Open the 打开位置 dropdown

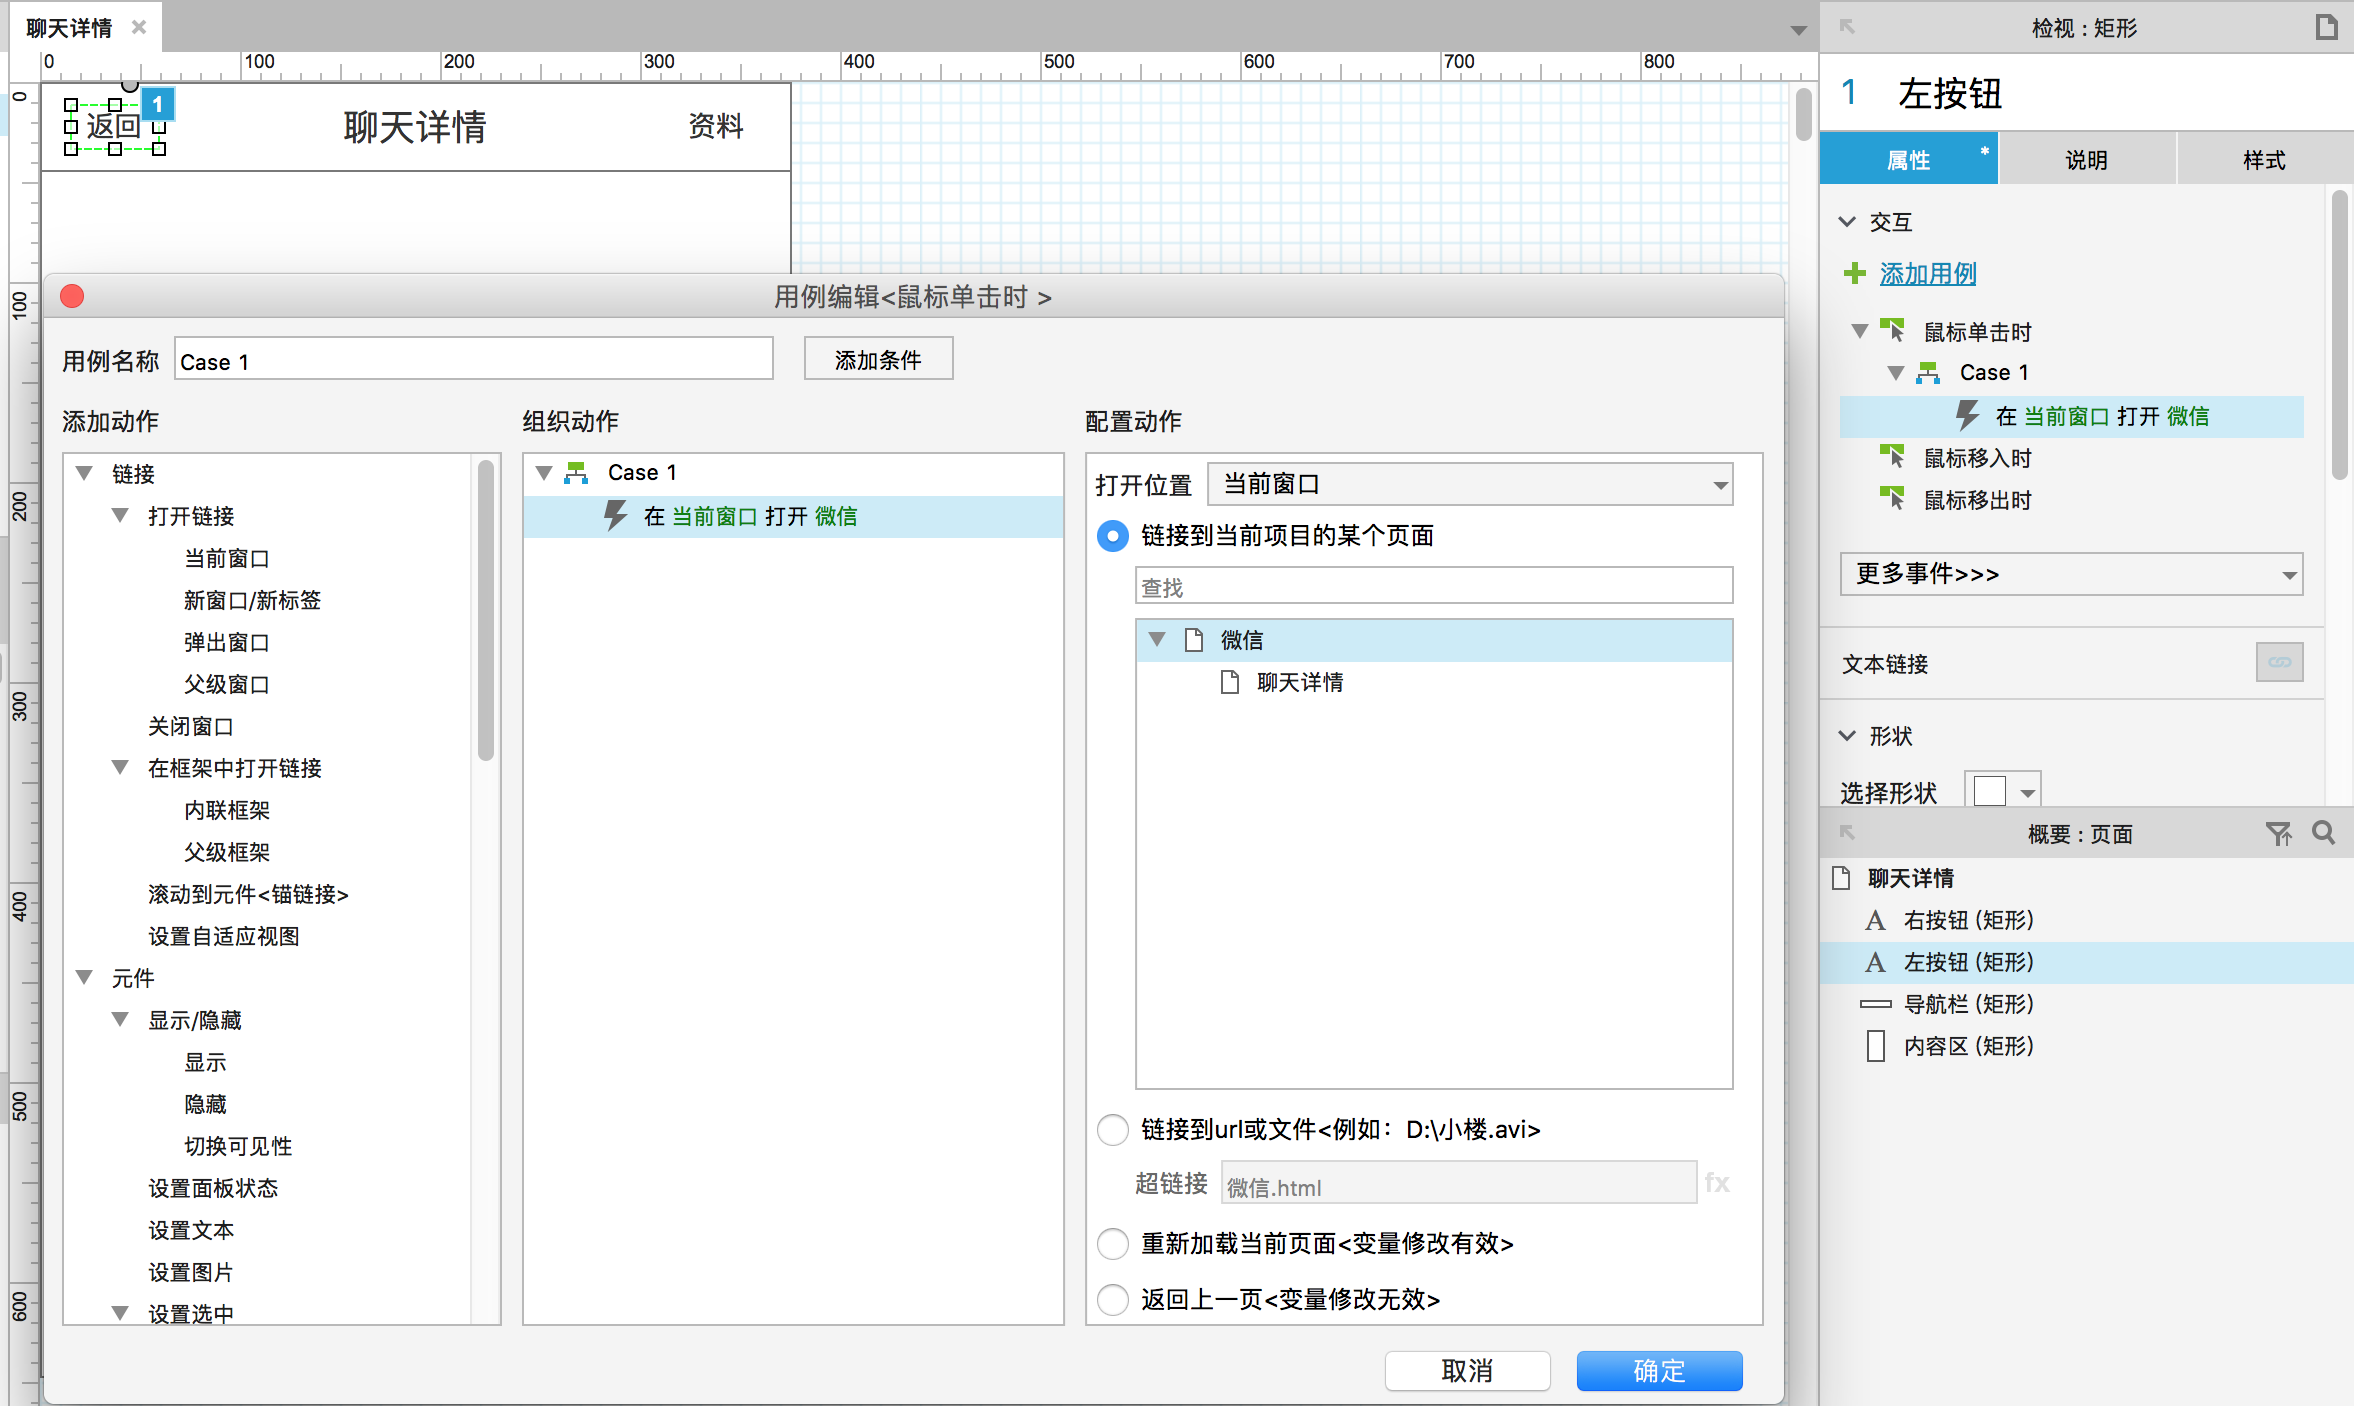tap(1470, 485)
